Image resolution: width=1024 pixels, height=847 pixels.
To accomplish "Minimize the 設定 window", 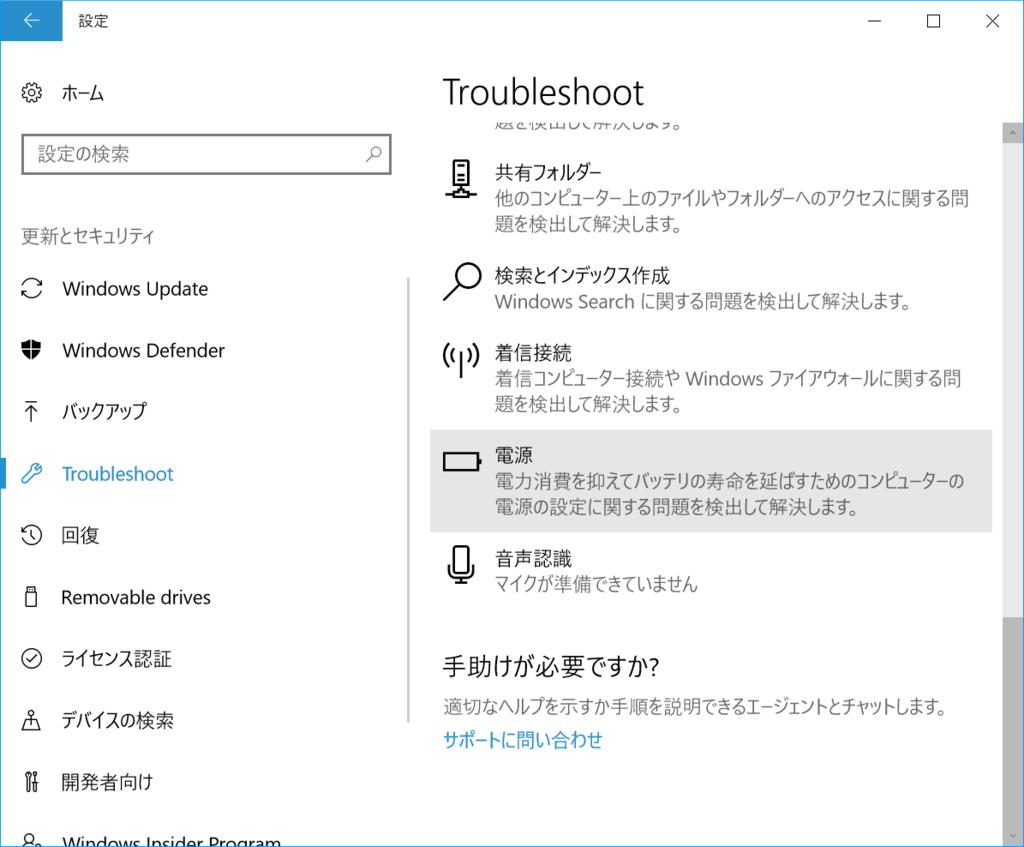I will click(874, 21).
